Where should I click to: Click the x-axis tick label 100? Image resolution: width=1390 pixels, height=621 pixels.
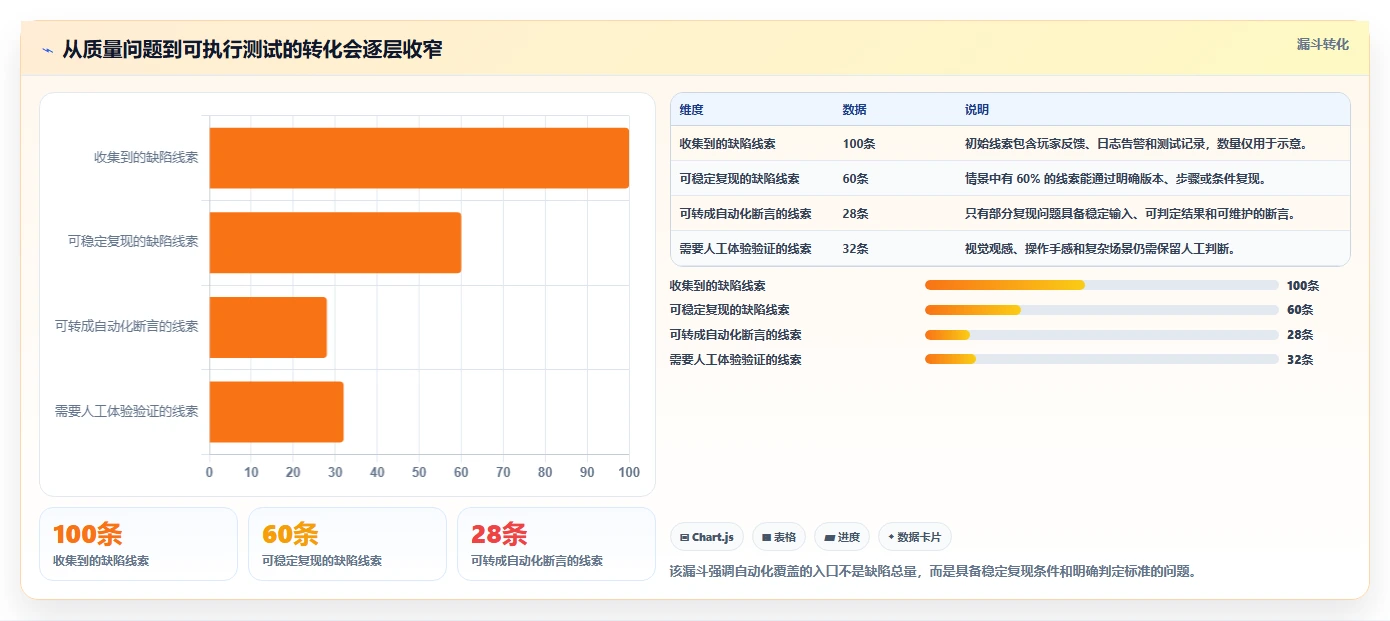coord(629,472)
